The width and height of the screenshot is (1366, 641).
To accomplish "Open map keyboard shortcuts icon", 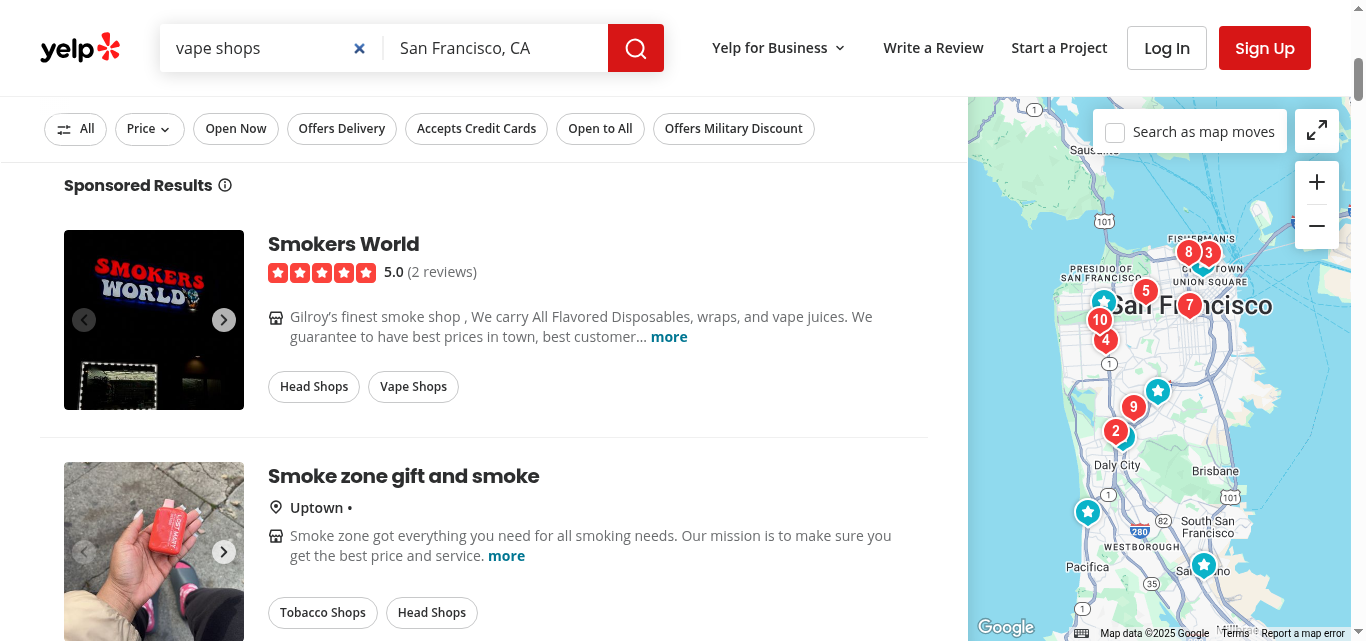I will point(1081,633).
